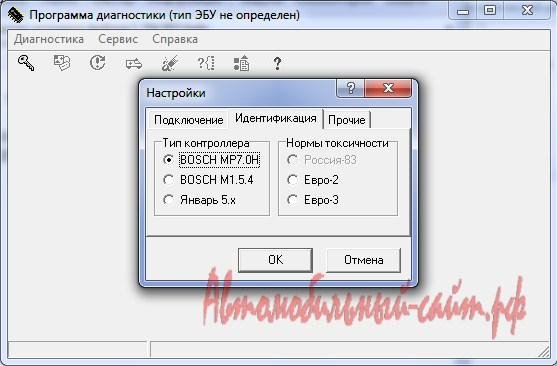Viewport: 557px width, 366px height.
Task: Click the car-shaped toolbar icon
Action: 134,64
